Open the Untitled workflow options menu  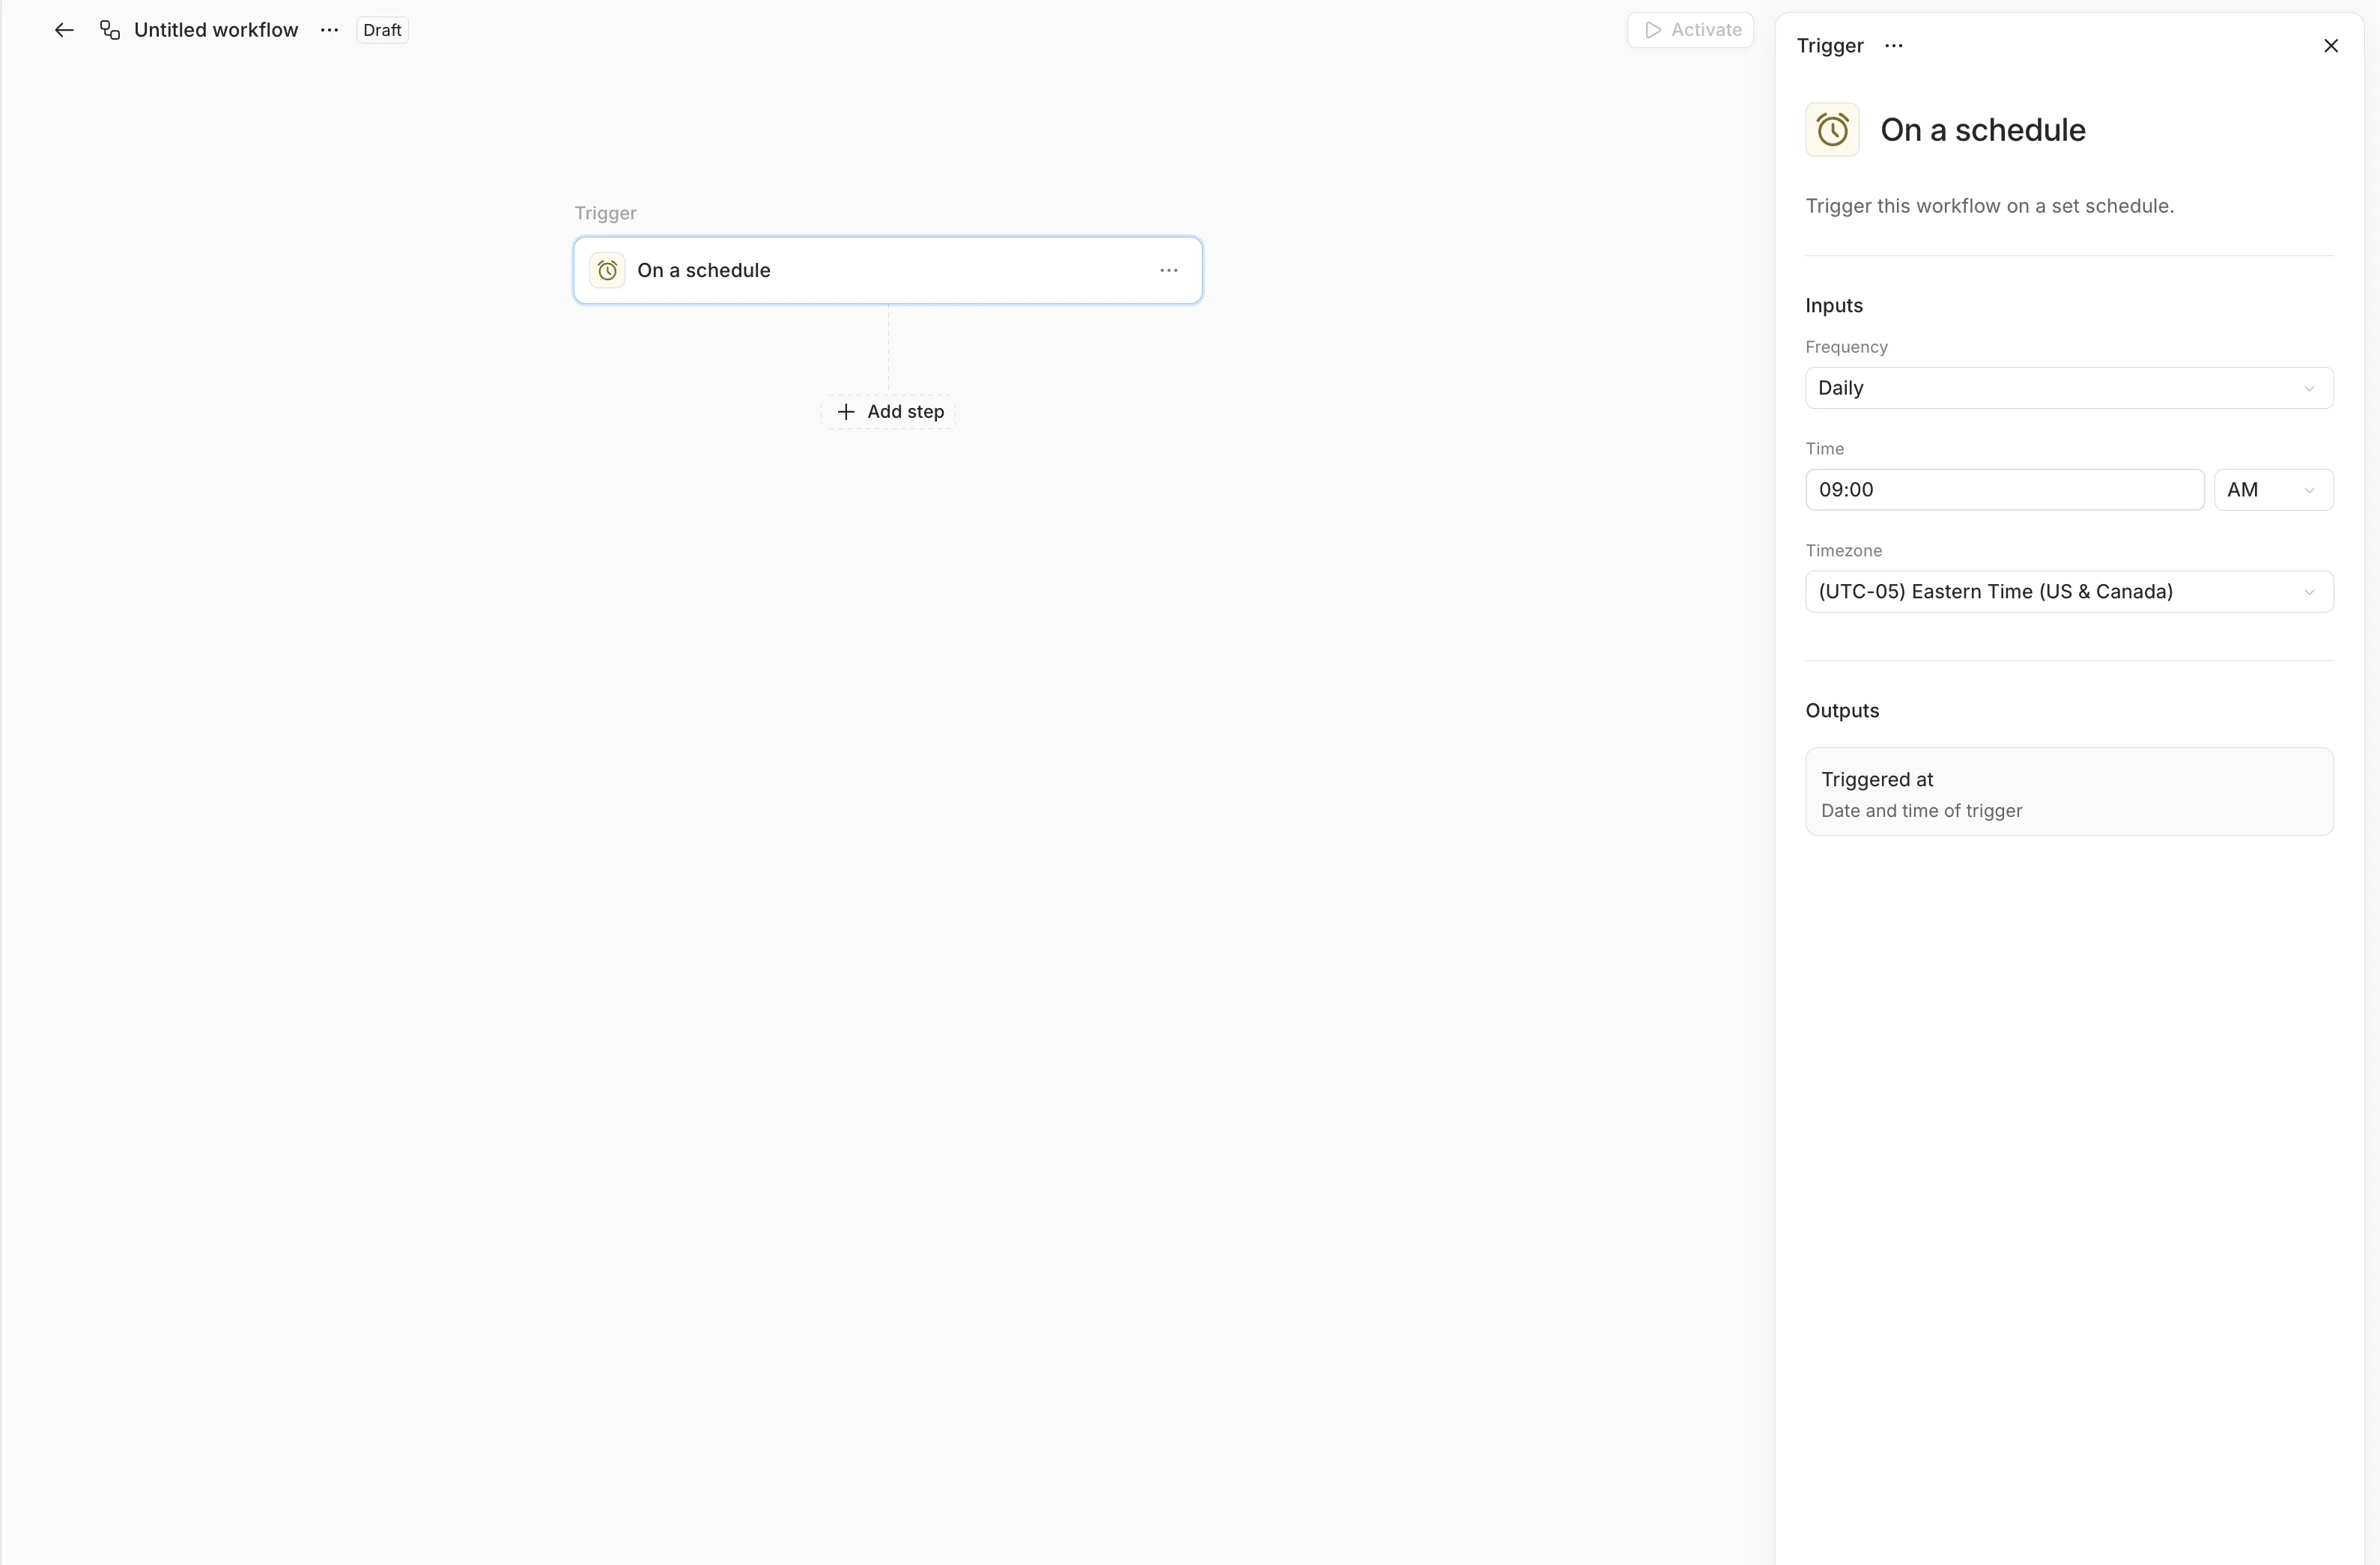(329, 30)
